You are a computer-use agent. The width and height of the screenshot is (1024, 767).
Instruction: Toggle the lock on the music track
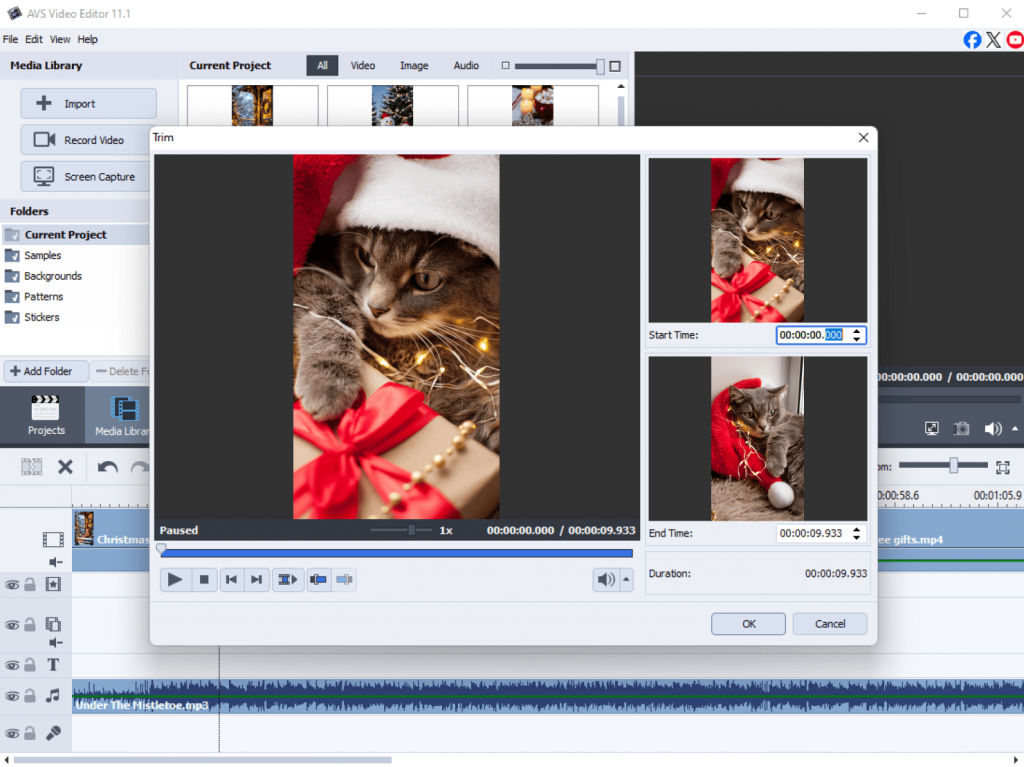pyautogui.click(x=30, y=696)
